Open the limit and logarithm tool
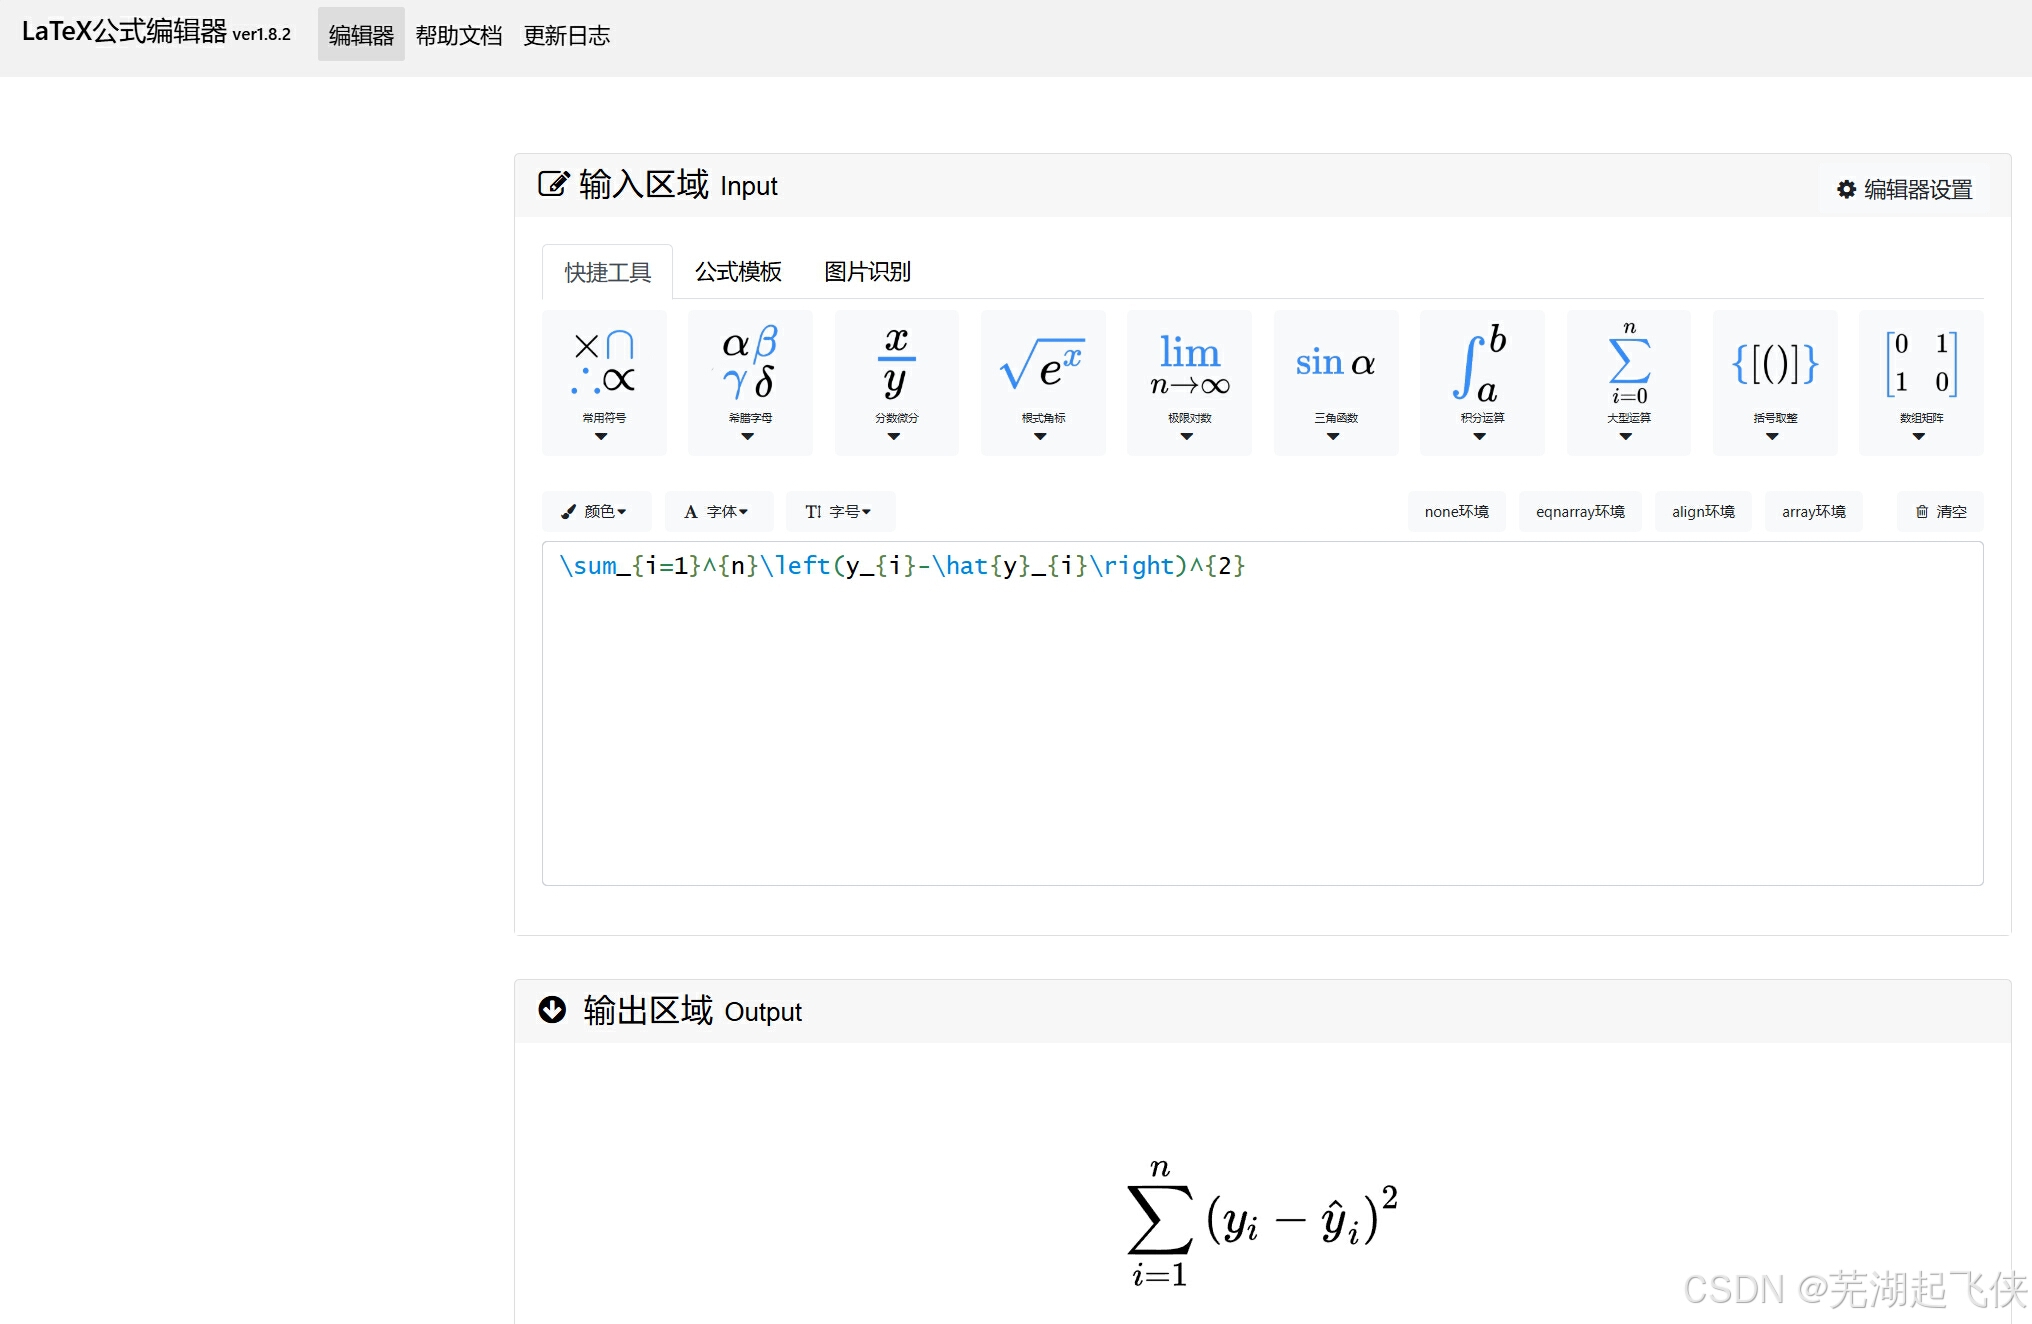The image size is (2032, 1324). pos(1189,382)
